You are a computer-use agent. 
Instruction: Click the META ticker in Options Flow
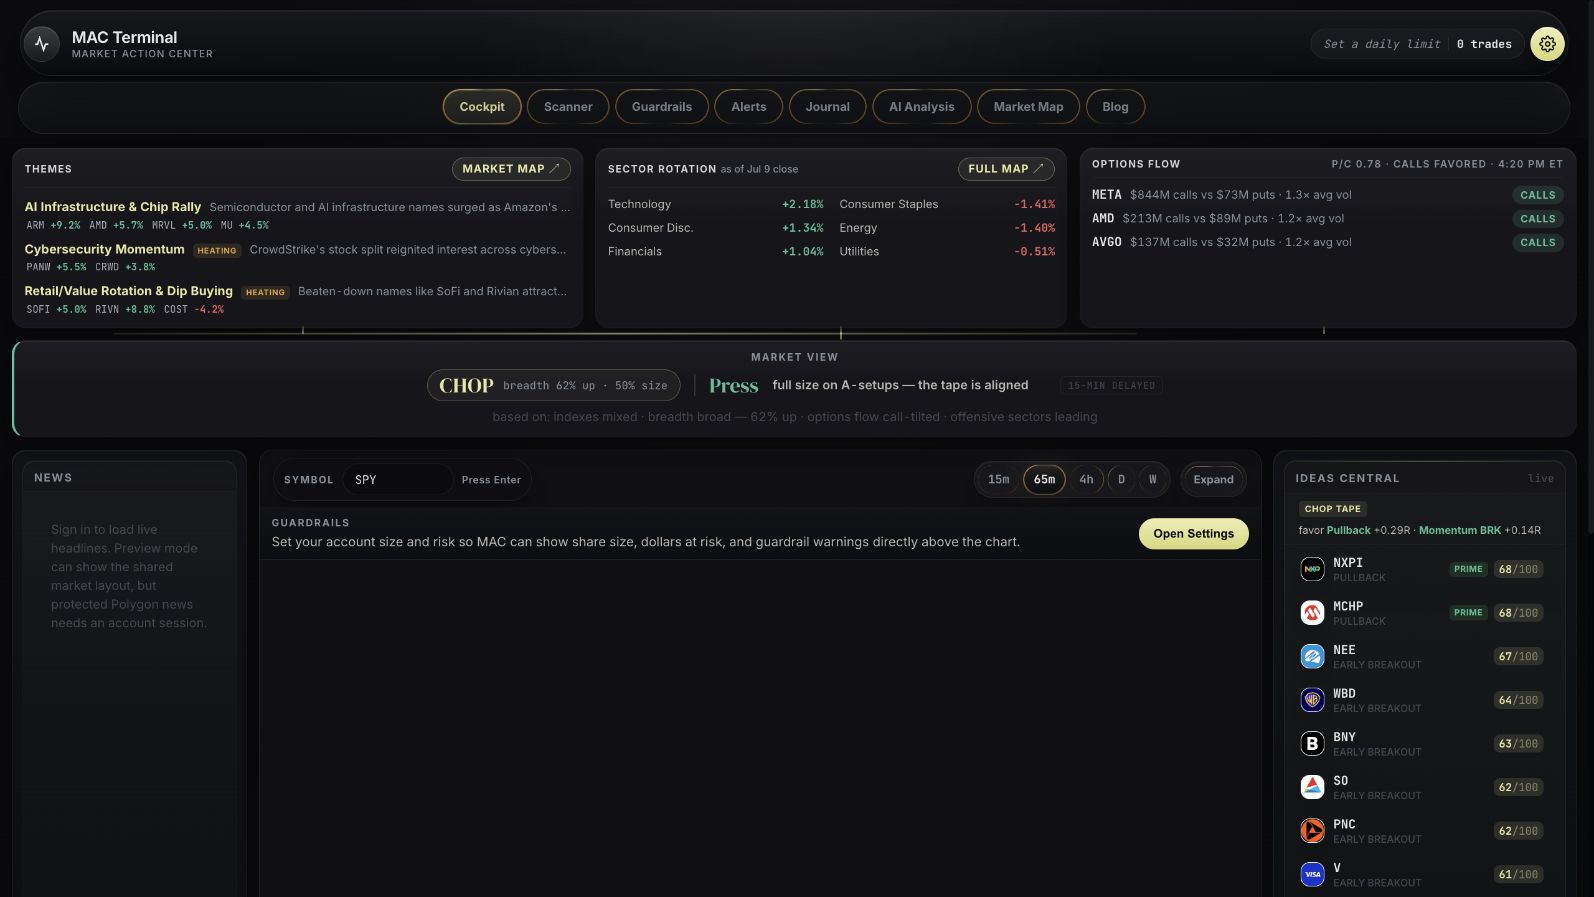1107,195
